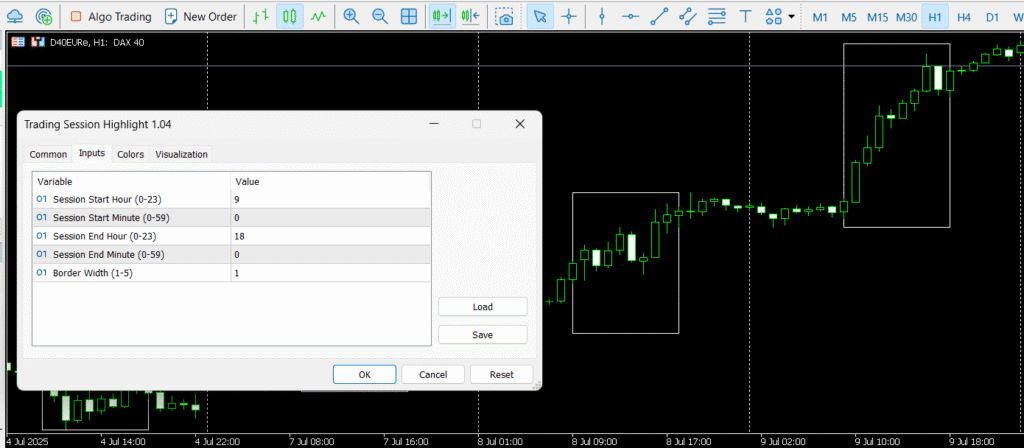Select candlestick chart type icon
Screen dimensions: 1024x448
289,17
